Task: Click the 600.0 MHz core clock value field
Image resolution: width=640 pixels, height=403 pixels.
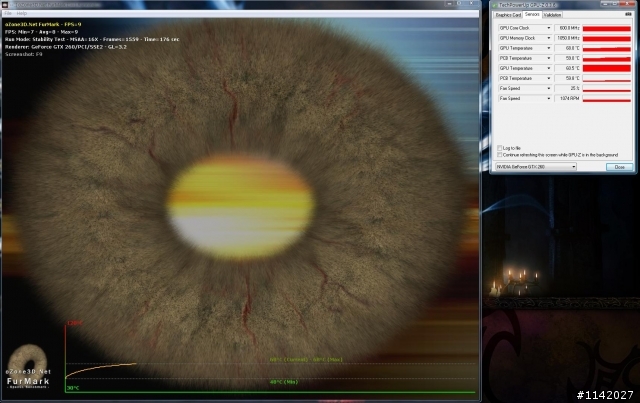Action: [x=567, y=28]
